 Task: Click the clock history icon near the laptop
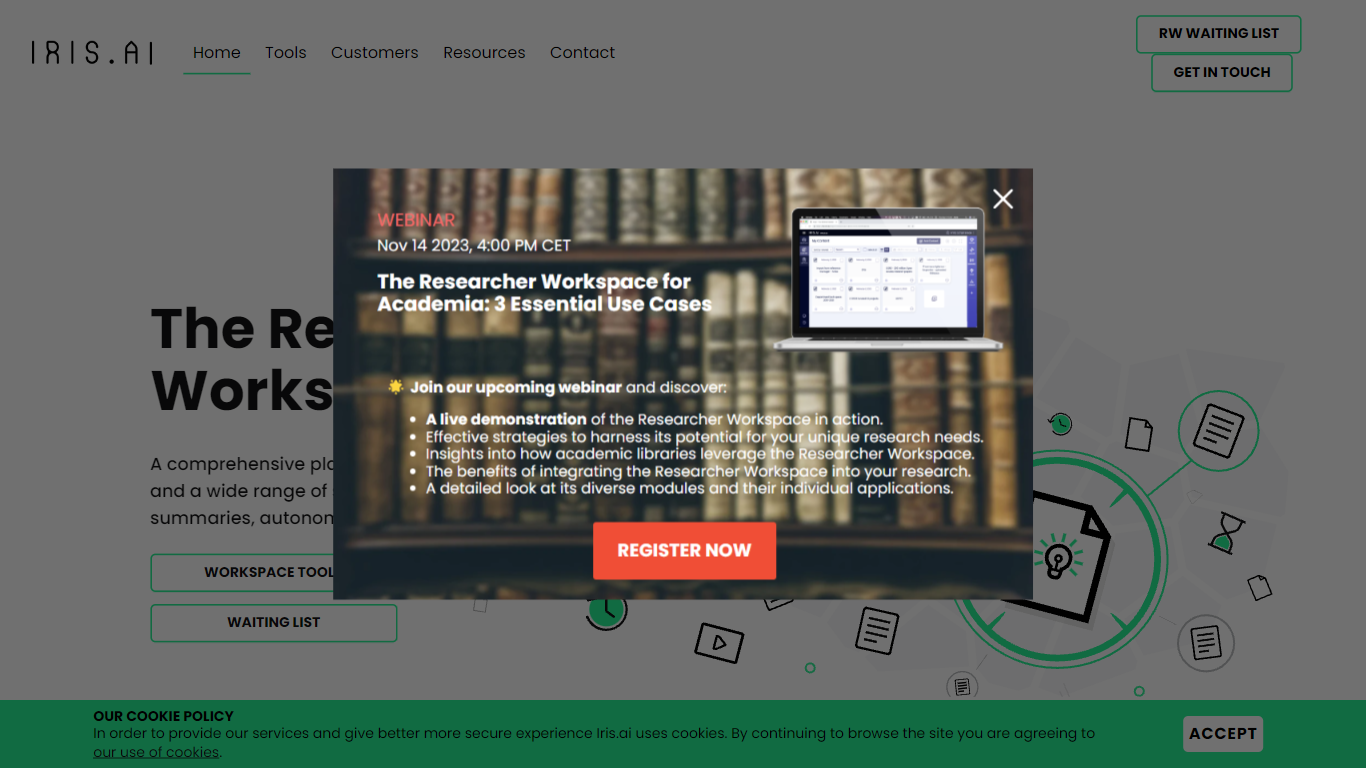pyautogui.click(x=1060, y=424)
